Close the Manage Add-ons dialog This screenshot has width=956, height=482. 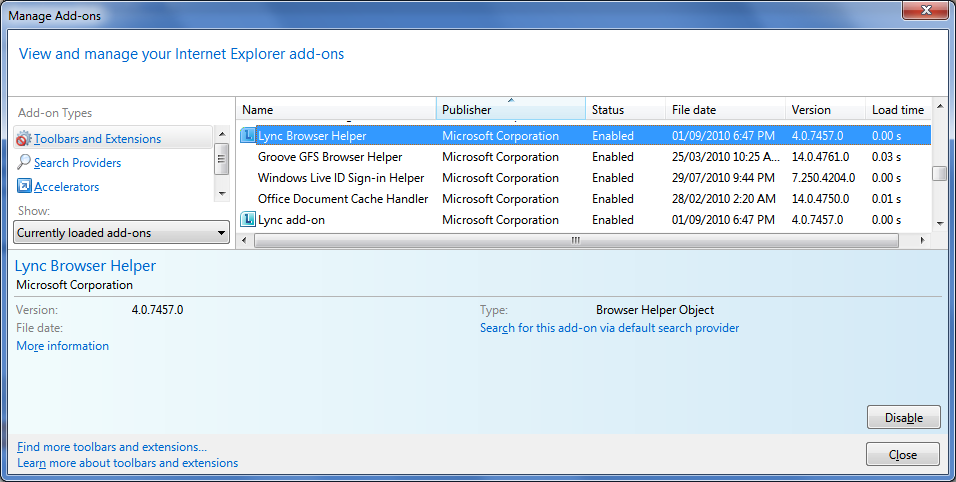(902, 455)
